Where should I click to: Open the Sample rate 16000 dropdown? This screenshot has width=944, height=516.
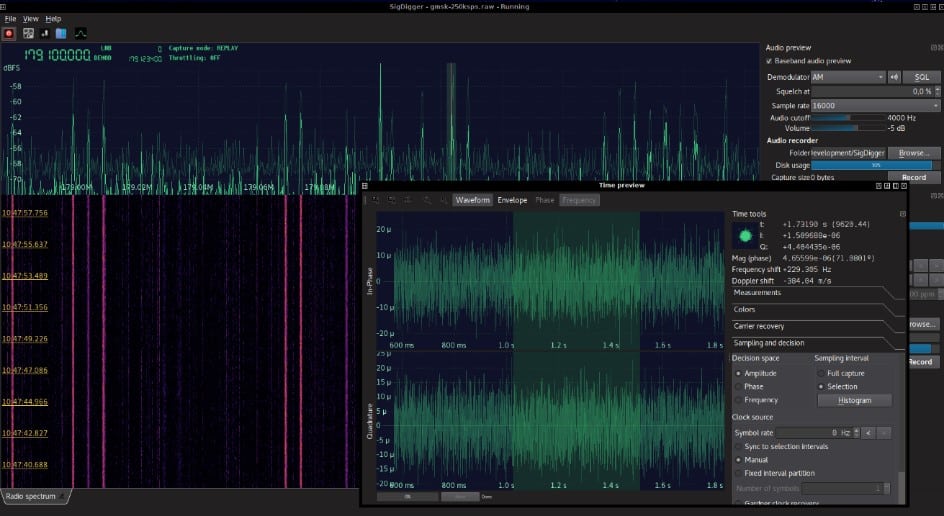pos(875,105)
